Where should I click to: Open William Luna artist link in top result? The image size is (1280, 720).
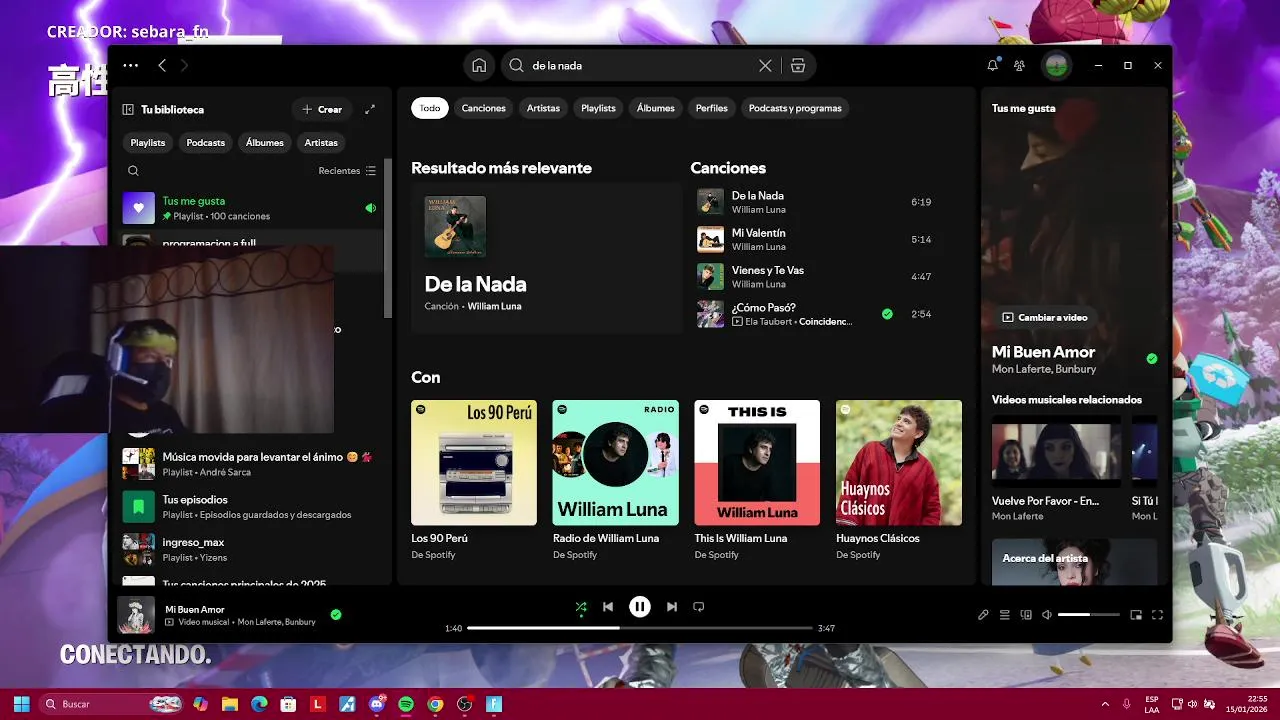[x=494, y=306]
